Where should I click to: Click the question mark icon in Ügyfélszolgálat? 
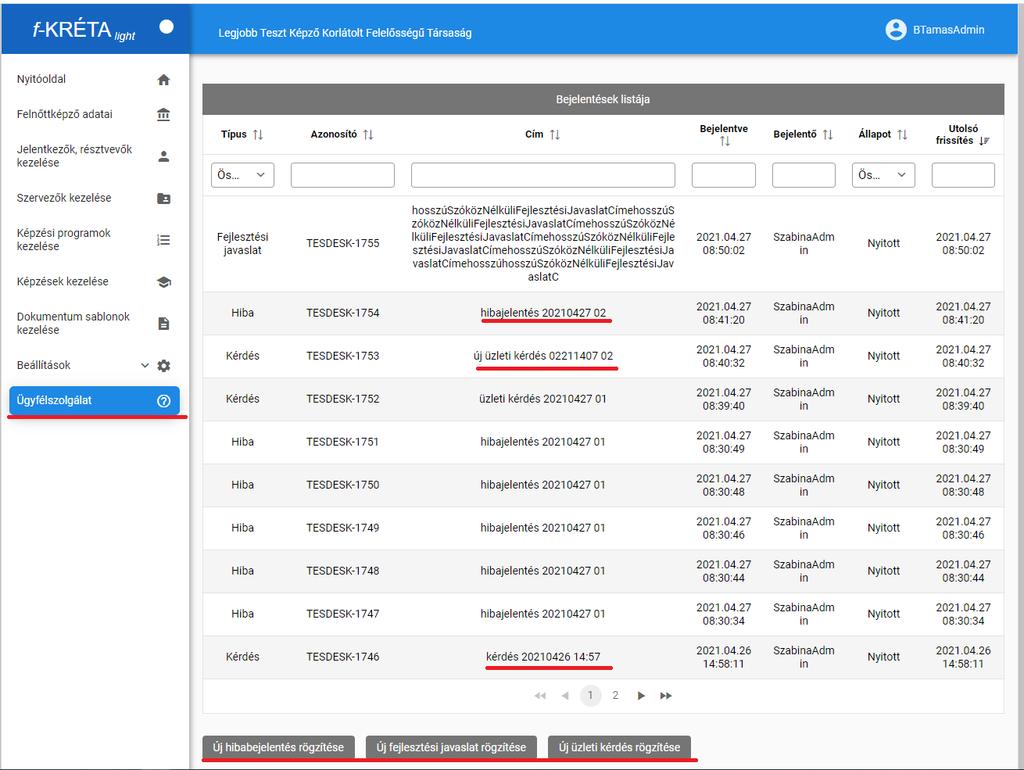tap(163, 401)
